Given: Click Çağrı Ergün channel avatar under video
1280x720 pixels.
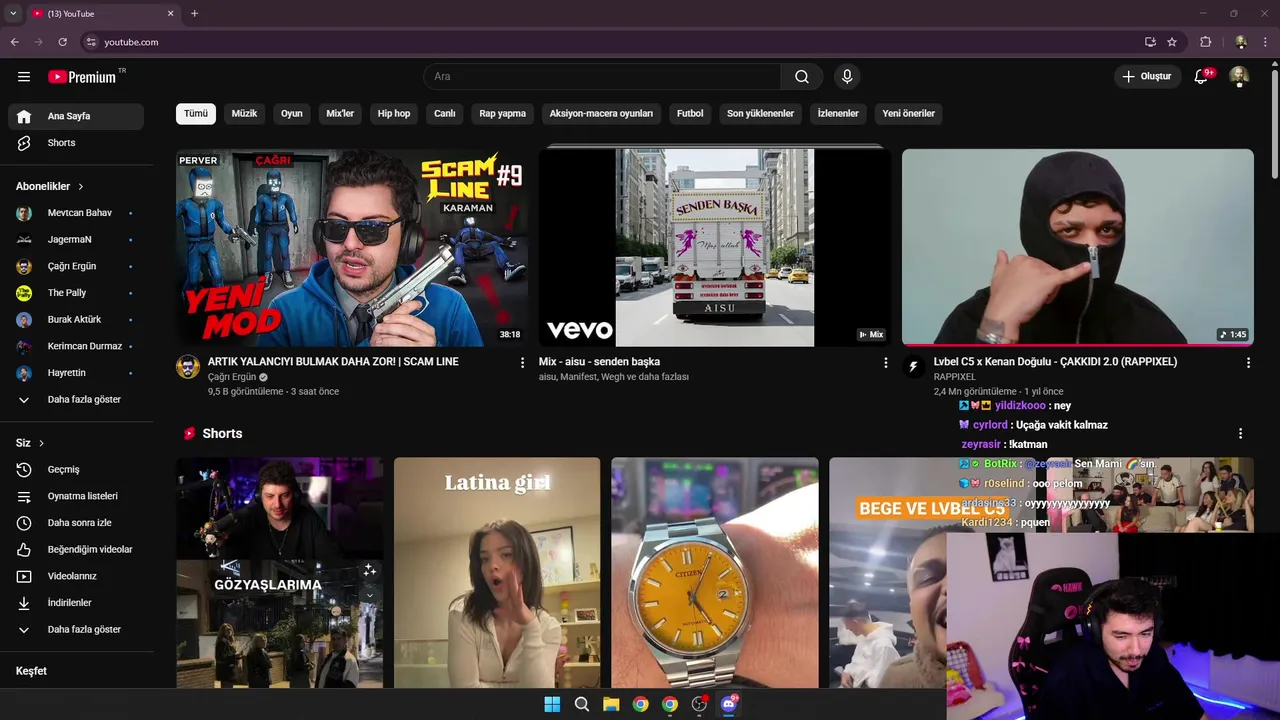Looking at the screenshot, I should tap(188, 366).
